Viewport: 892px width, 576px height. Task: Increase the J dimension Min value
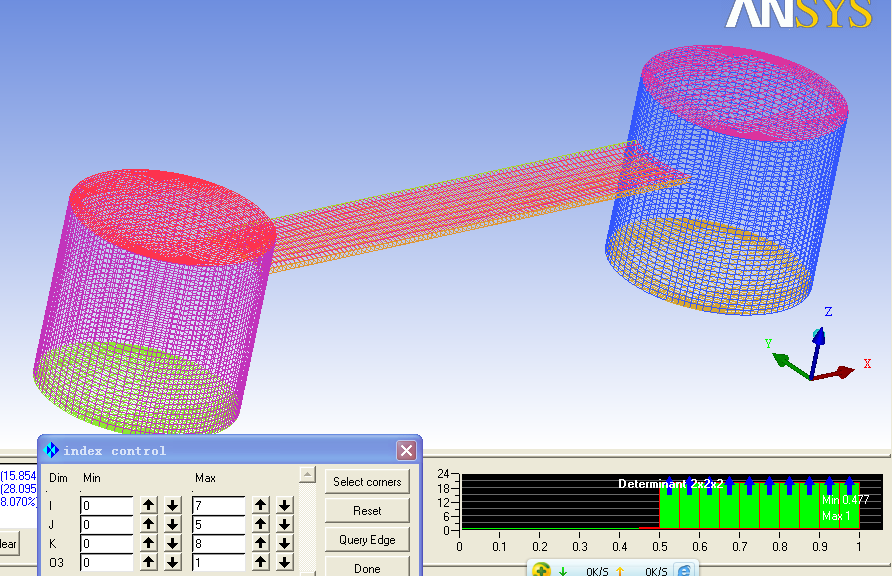(149, 524)
